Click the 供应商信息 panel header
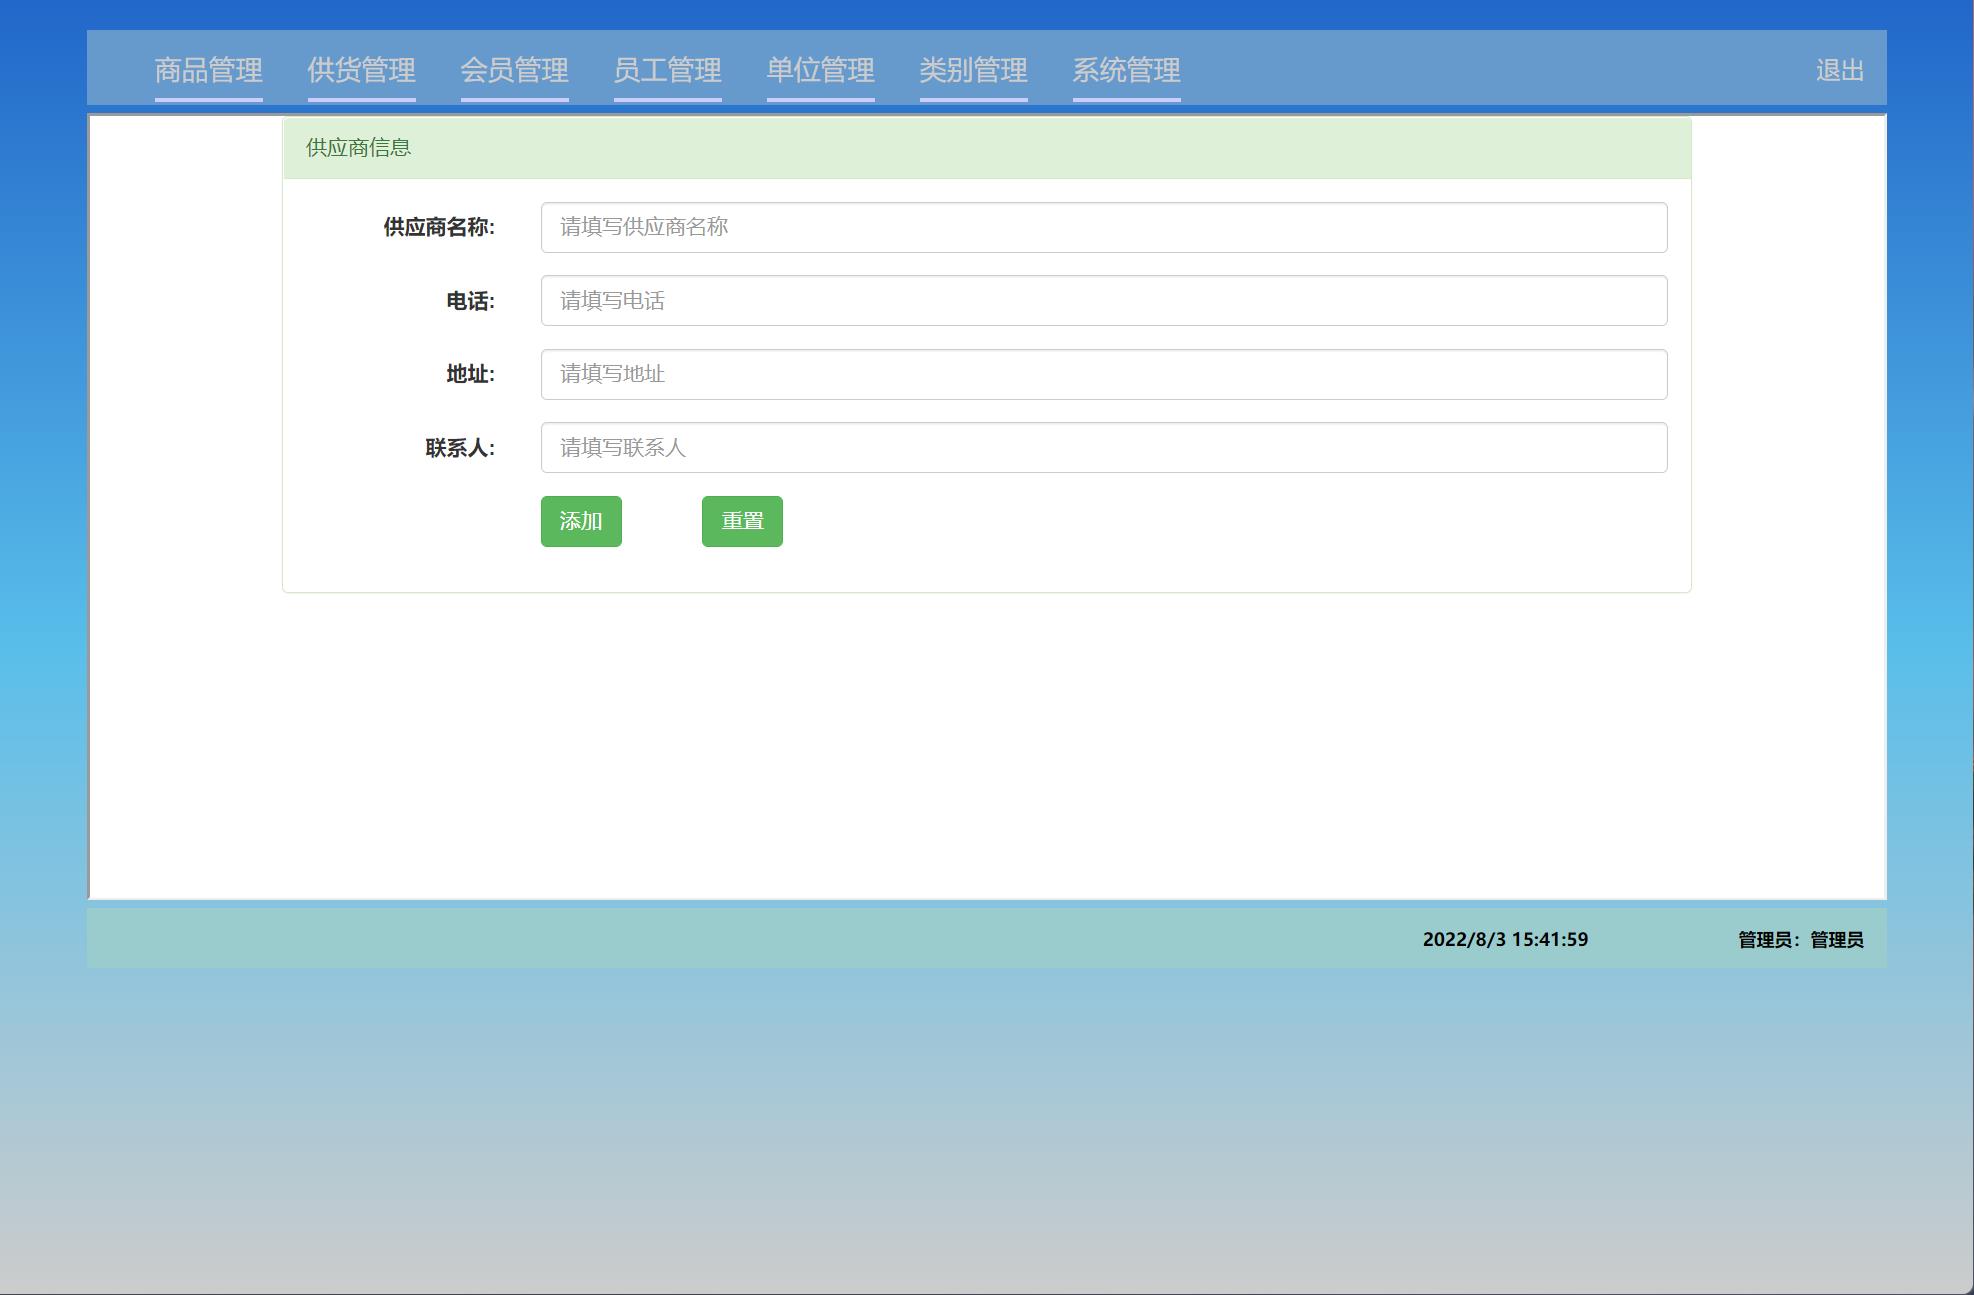Image resolution: width=1974 pixels, height=1295 pixels. point(357,148)
